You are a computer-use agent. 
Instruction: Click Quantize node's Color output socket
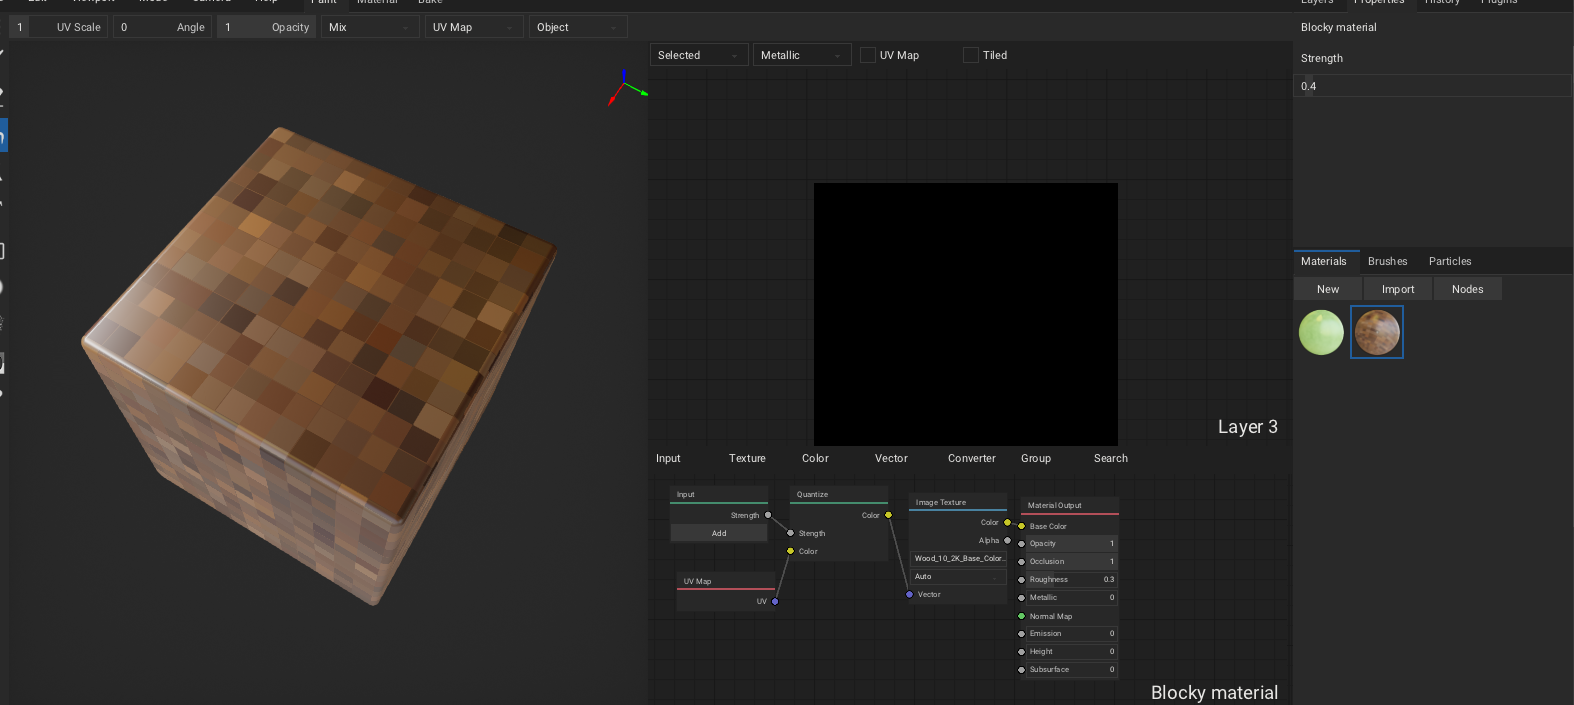pos(888,515)
